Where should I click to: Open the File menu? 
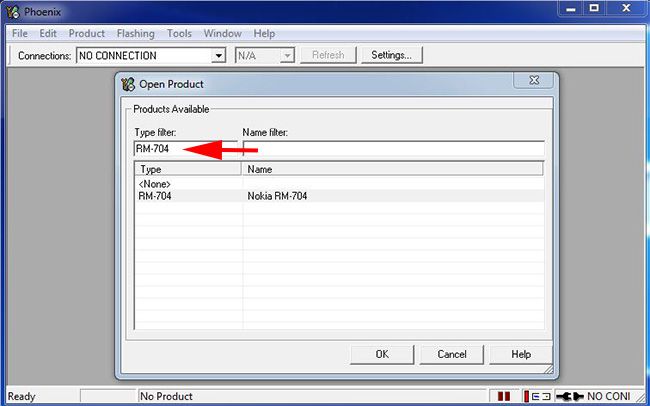click(x=19, y=34)
